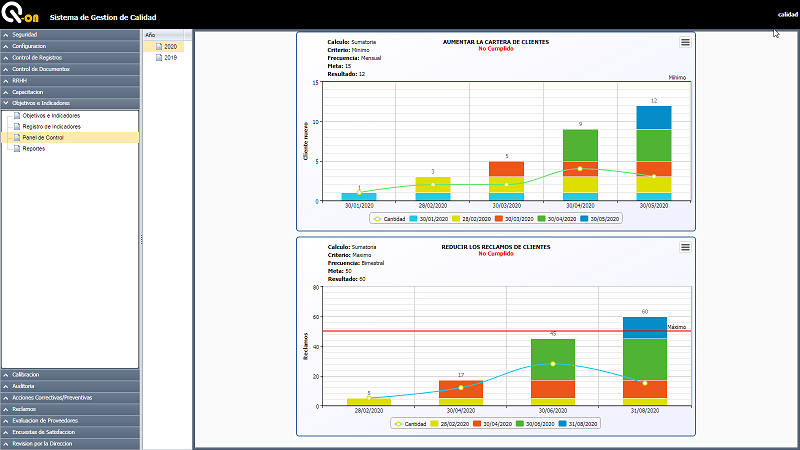Open the Reclamos chart hamburger menu icon
Image resolution: width=800 pixels, height=450 pixels.
[685, 247]
